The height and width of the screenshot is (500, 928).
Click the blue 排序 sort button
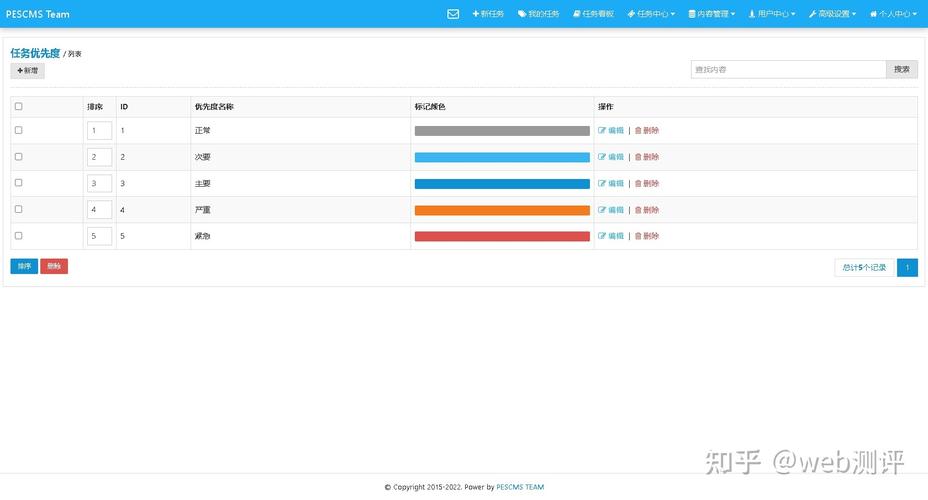tap(24, 266)
